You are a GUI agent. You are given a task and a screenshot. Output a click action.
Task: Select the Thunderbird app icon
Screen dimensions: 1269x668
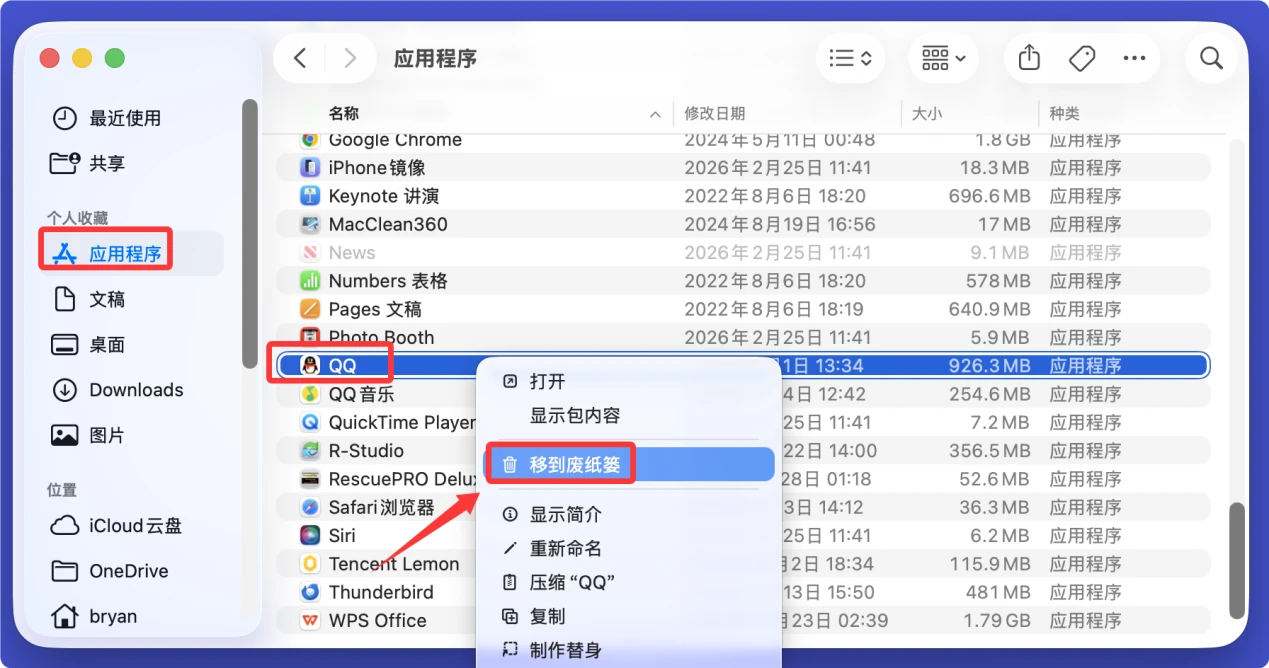point(311,592)
